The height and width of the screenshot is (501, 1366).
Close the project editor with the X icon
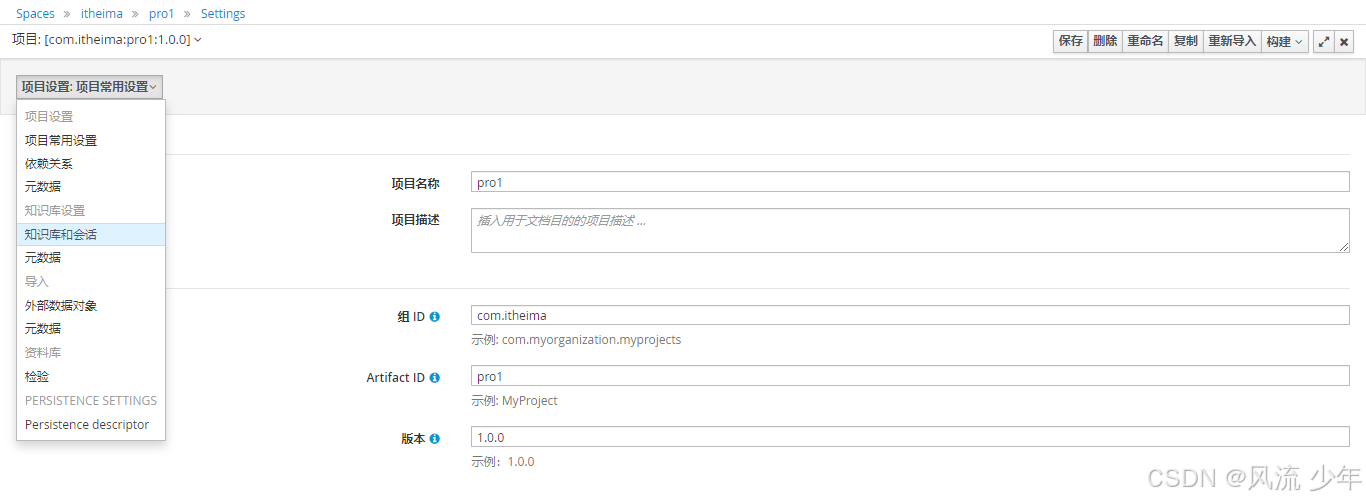(1345, 41)
